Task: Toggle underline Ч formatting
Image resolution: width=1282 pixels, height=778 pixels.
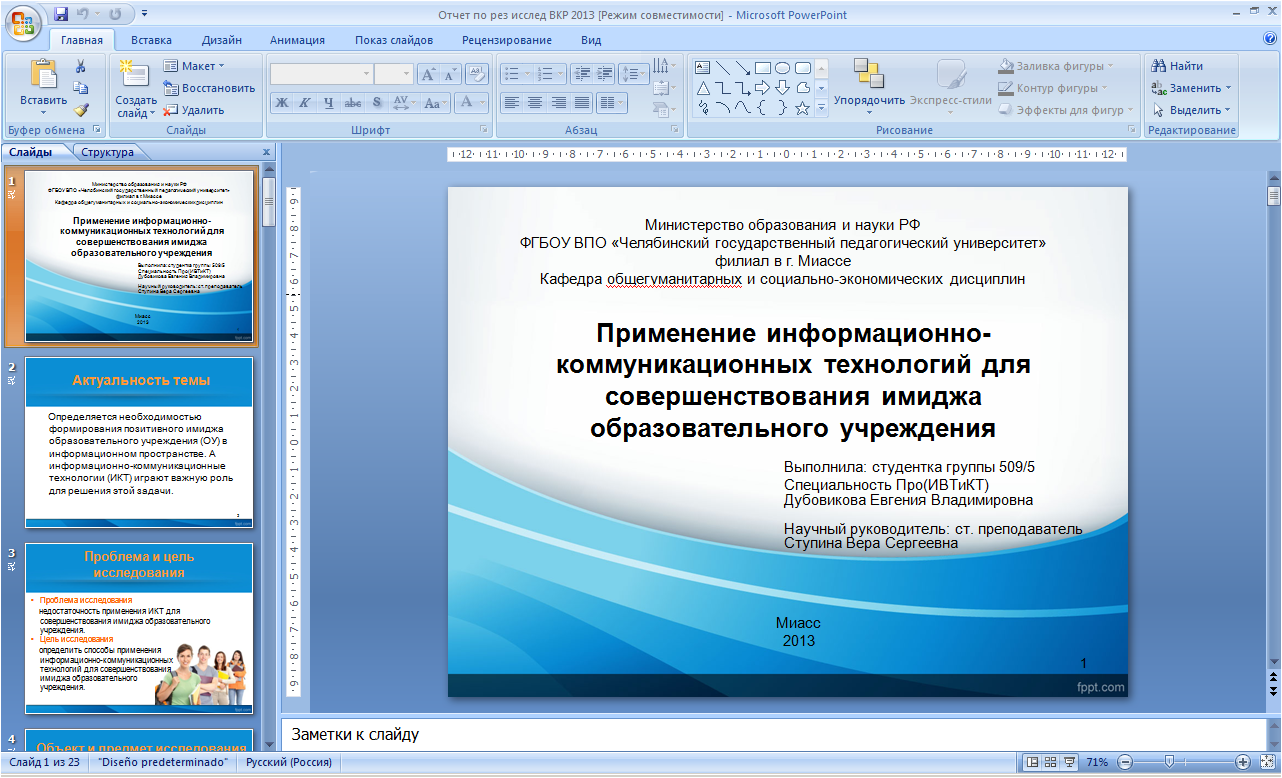Action: coord(328,102)
